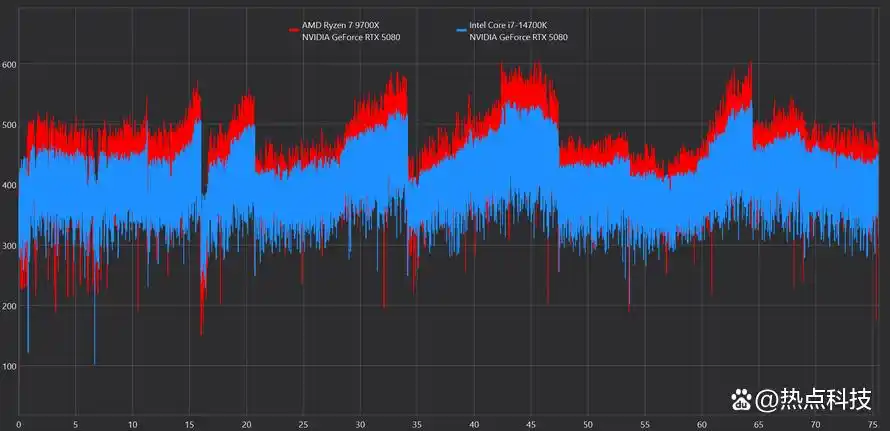Image resolution: width=890 pixels, height=431 pixels.
Task: Click the 300 y-axis label
Action: pyautogui.click(x=9, y=246)
